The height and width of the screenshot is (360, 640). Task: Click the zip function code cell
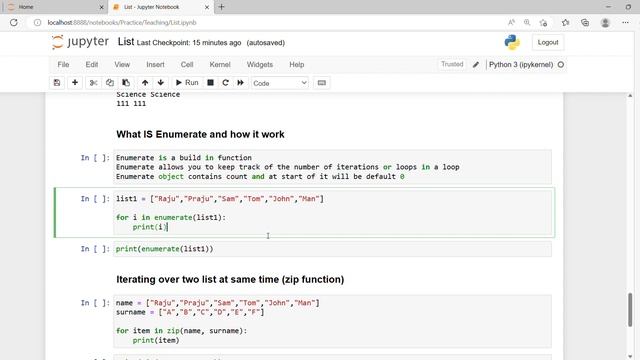(x=332, y=321)
